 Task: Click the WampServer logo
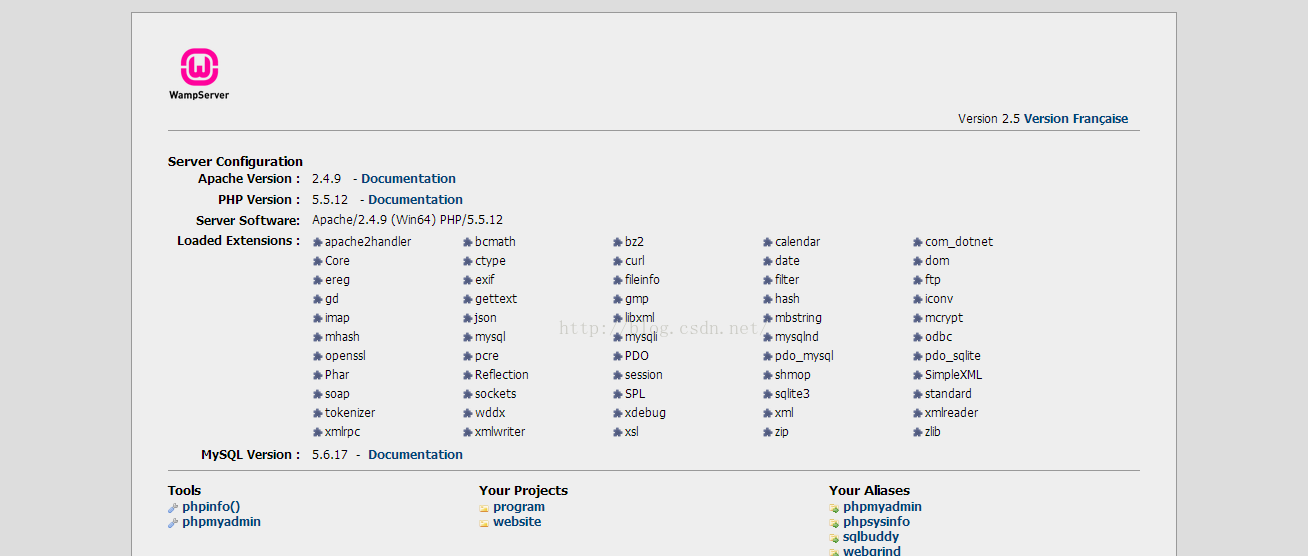tap(199, 74)
